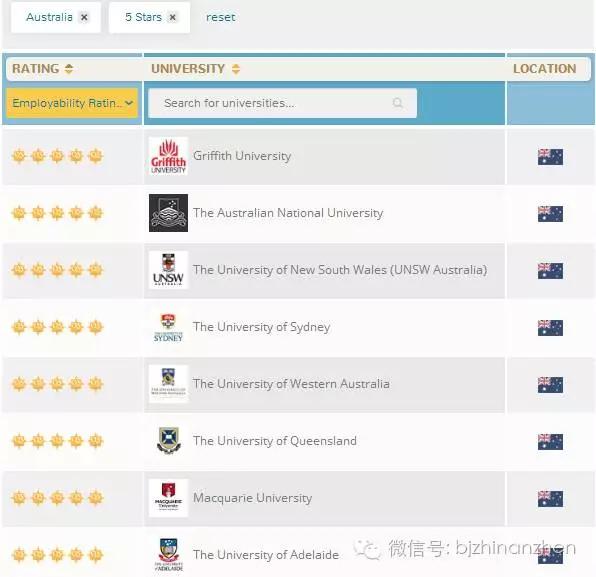Click the reset filters link

[220, 17]
